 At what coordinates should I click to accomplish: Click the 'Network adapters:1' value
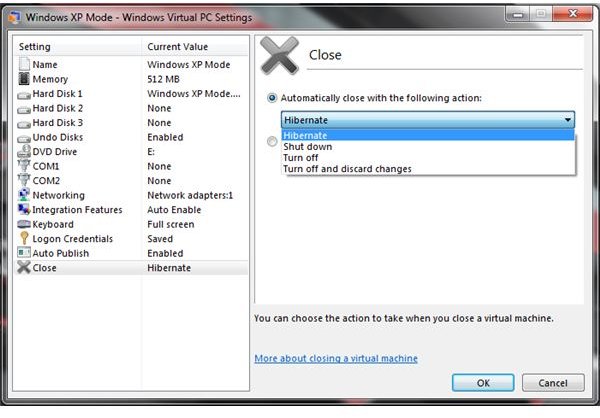190,196
